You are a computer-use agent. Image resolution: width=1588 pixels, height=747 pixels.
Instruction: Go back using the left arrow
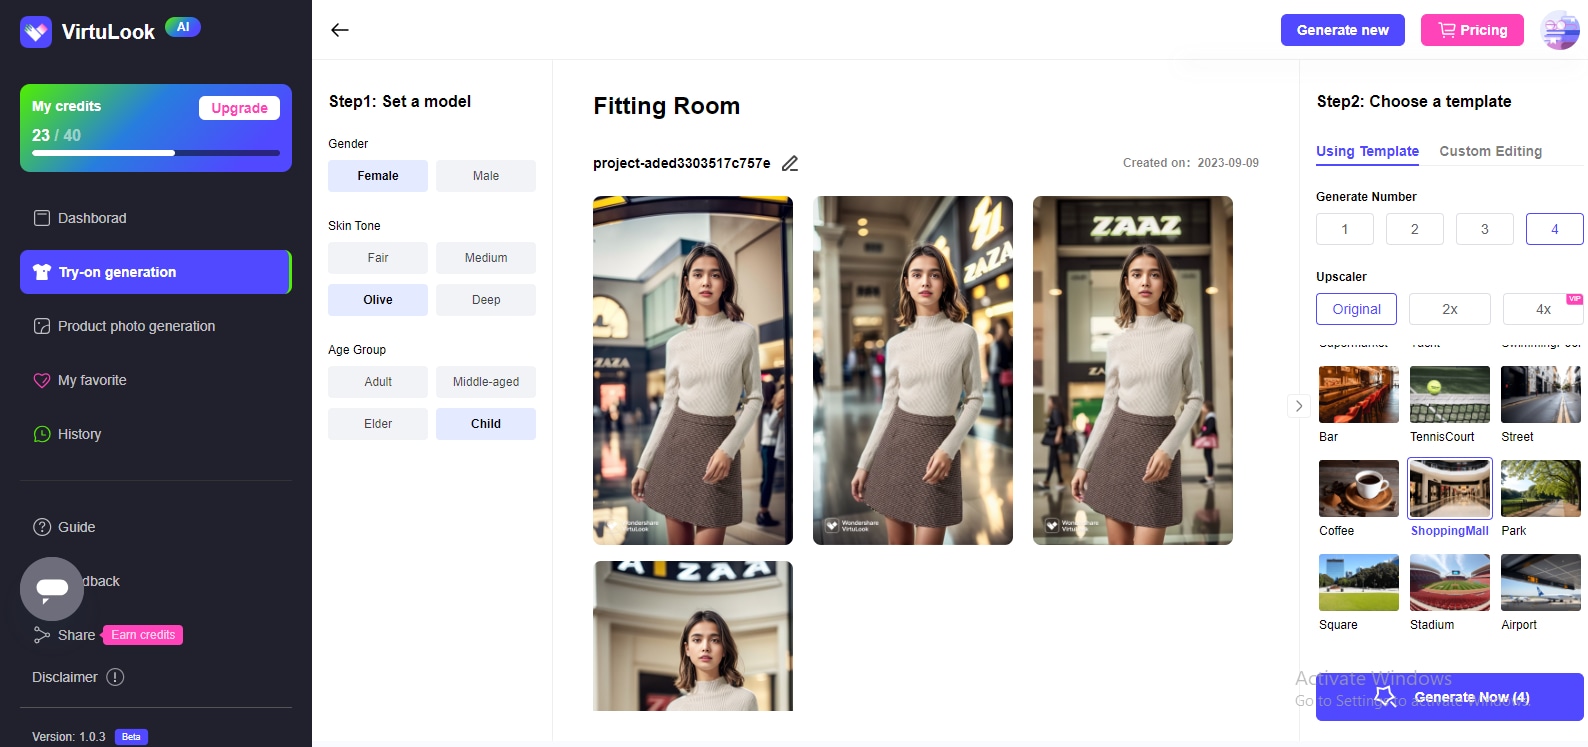coord(340,30)
